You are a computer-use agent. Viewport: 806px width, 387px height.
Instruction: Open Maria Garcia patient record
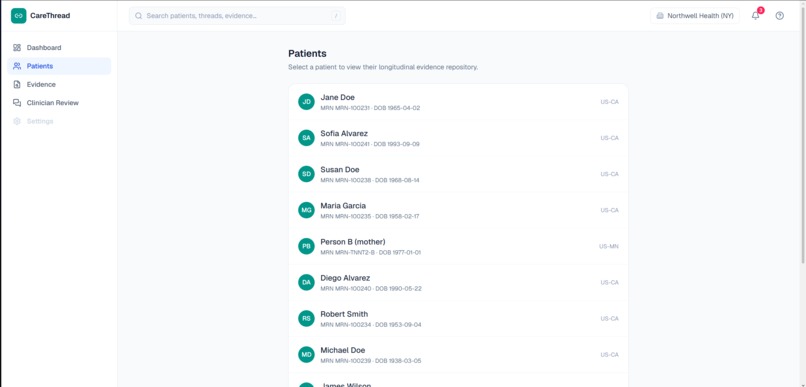point(458,210)
